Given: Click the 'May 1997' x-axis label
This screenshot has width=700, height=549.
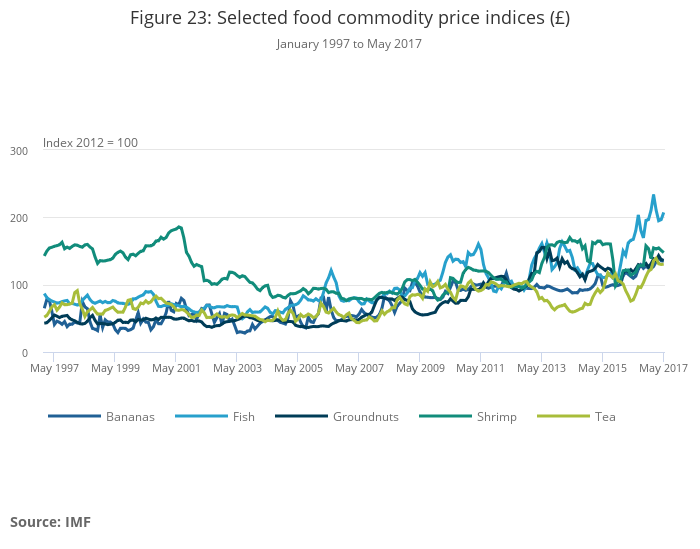Looking at the screenshot, I should (x=55, y=369).
